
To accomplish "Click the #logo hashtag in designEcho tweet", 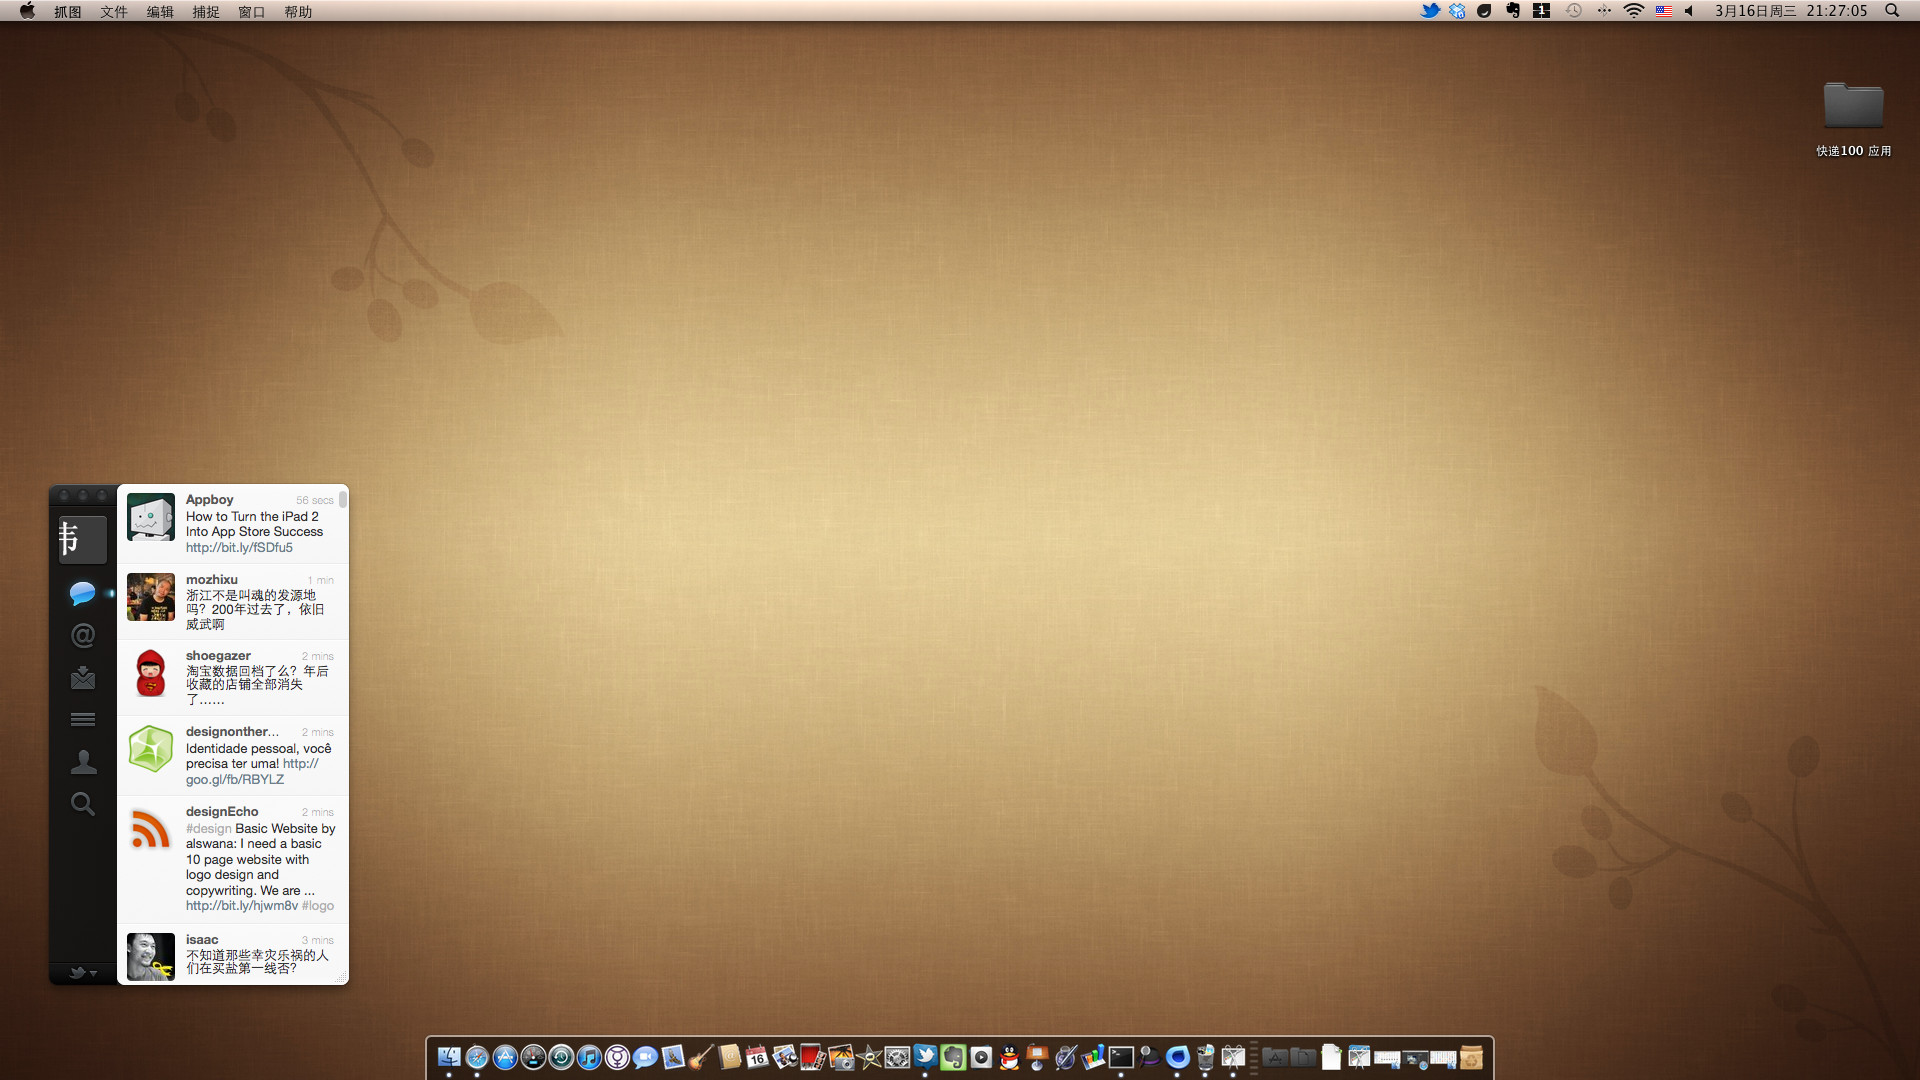I will coord(318,906).
